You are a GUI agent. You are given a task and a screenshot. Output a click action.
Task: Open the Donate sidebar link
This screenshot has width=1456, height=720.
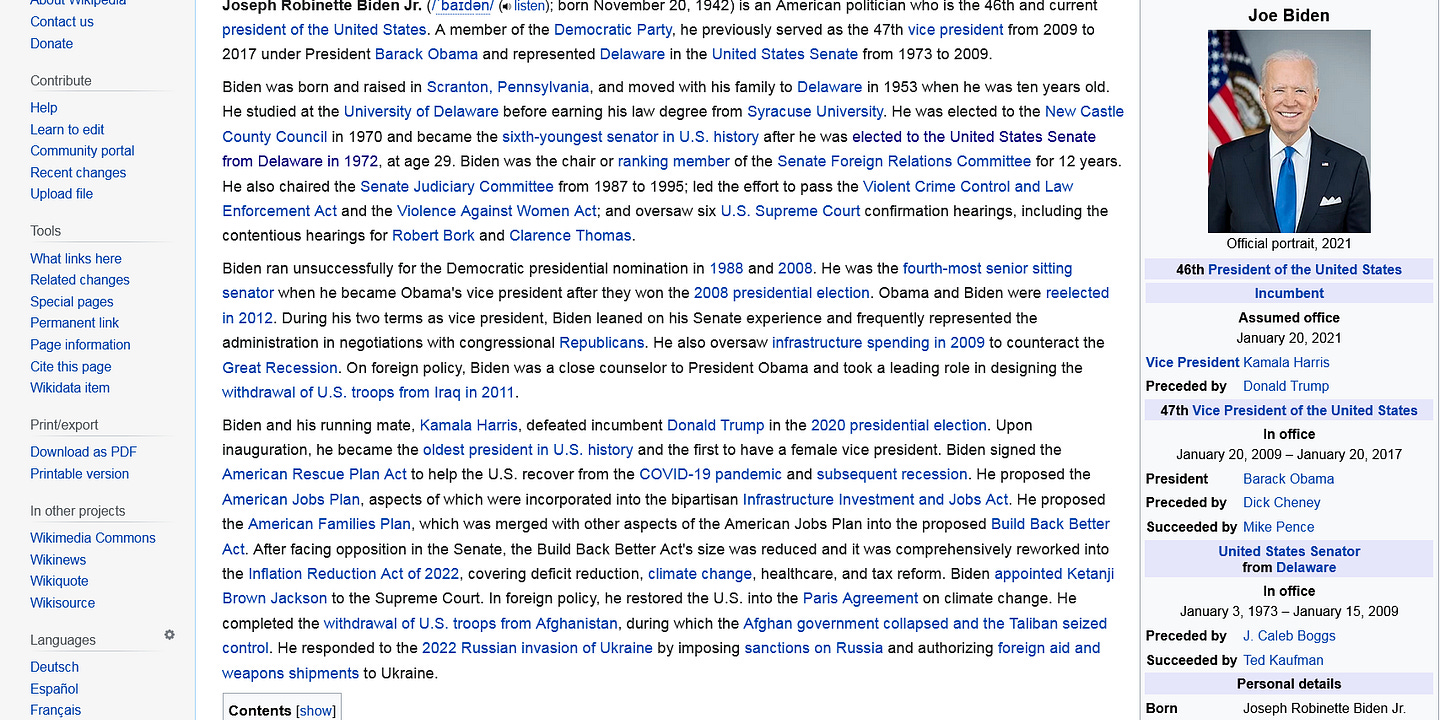tap(51, 43)
